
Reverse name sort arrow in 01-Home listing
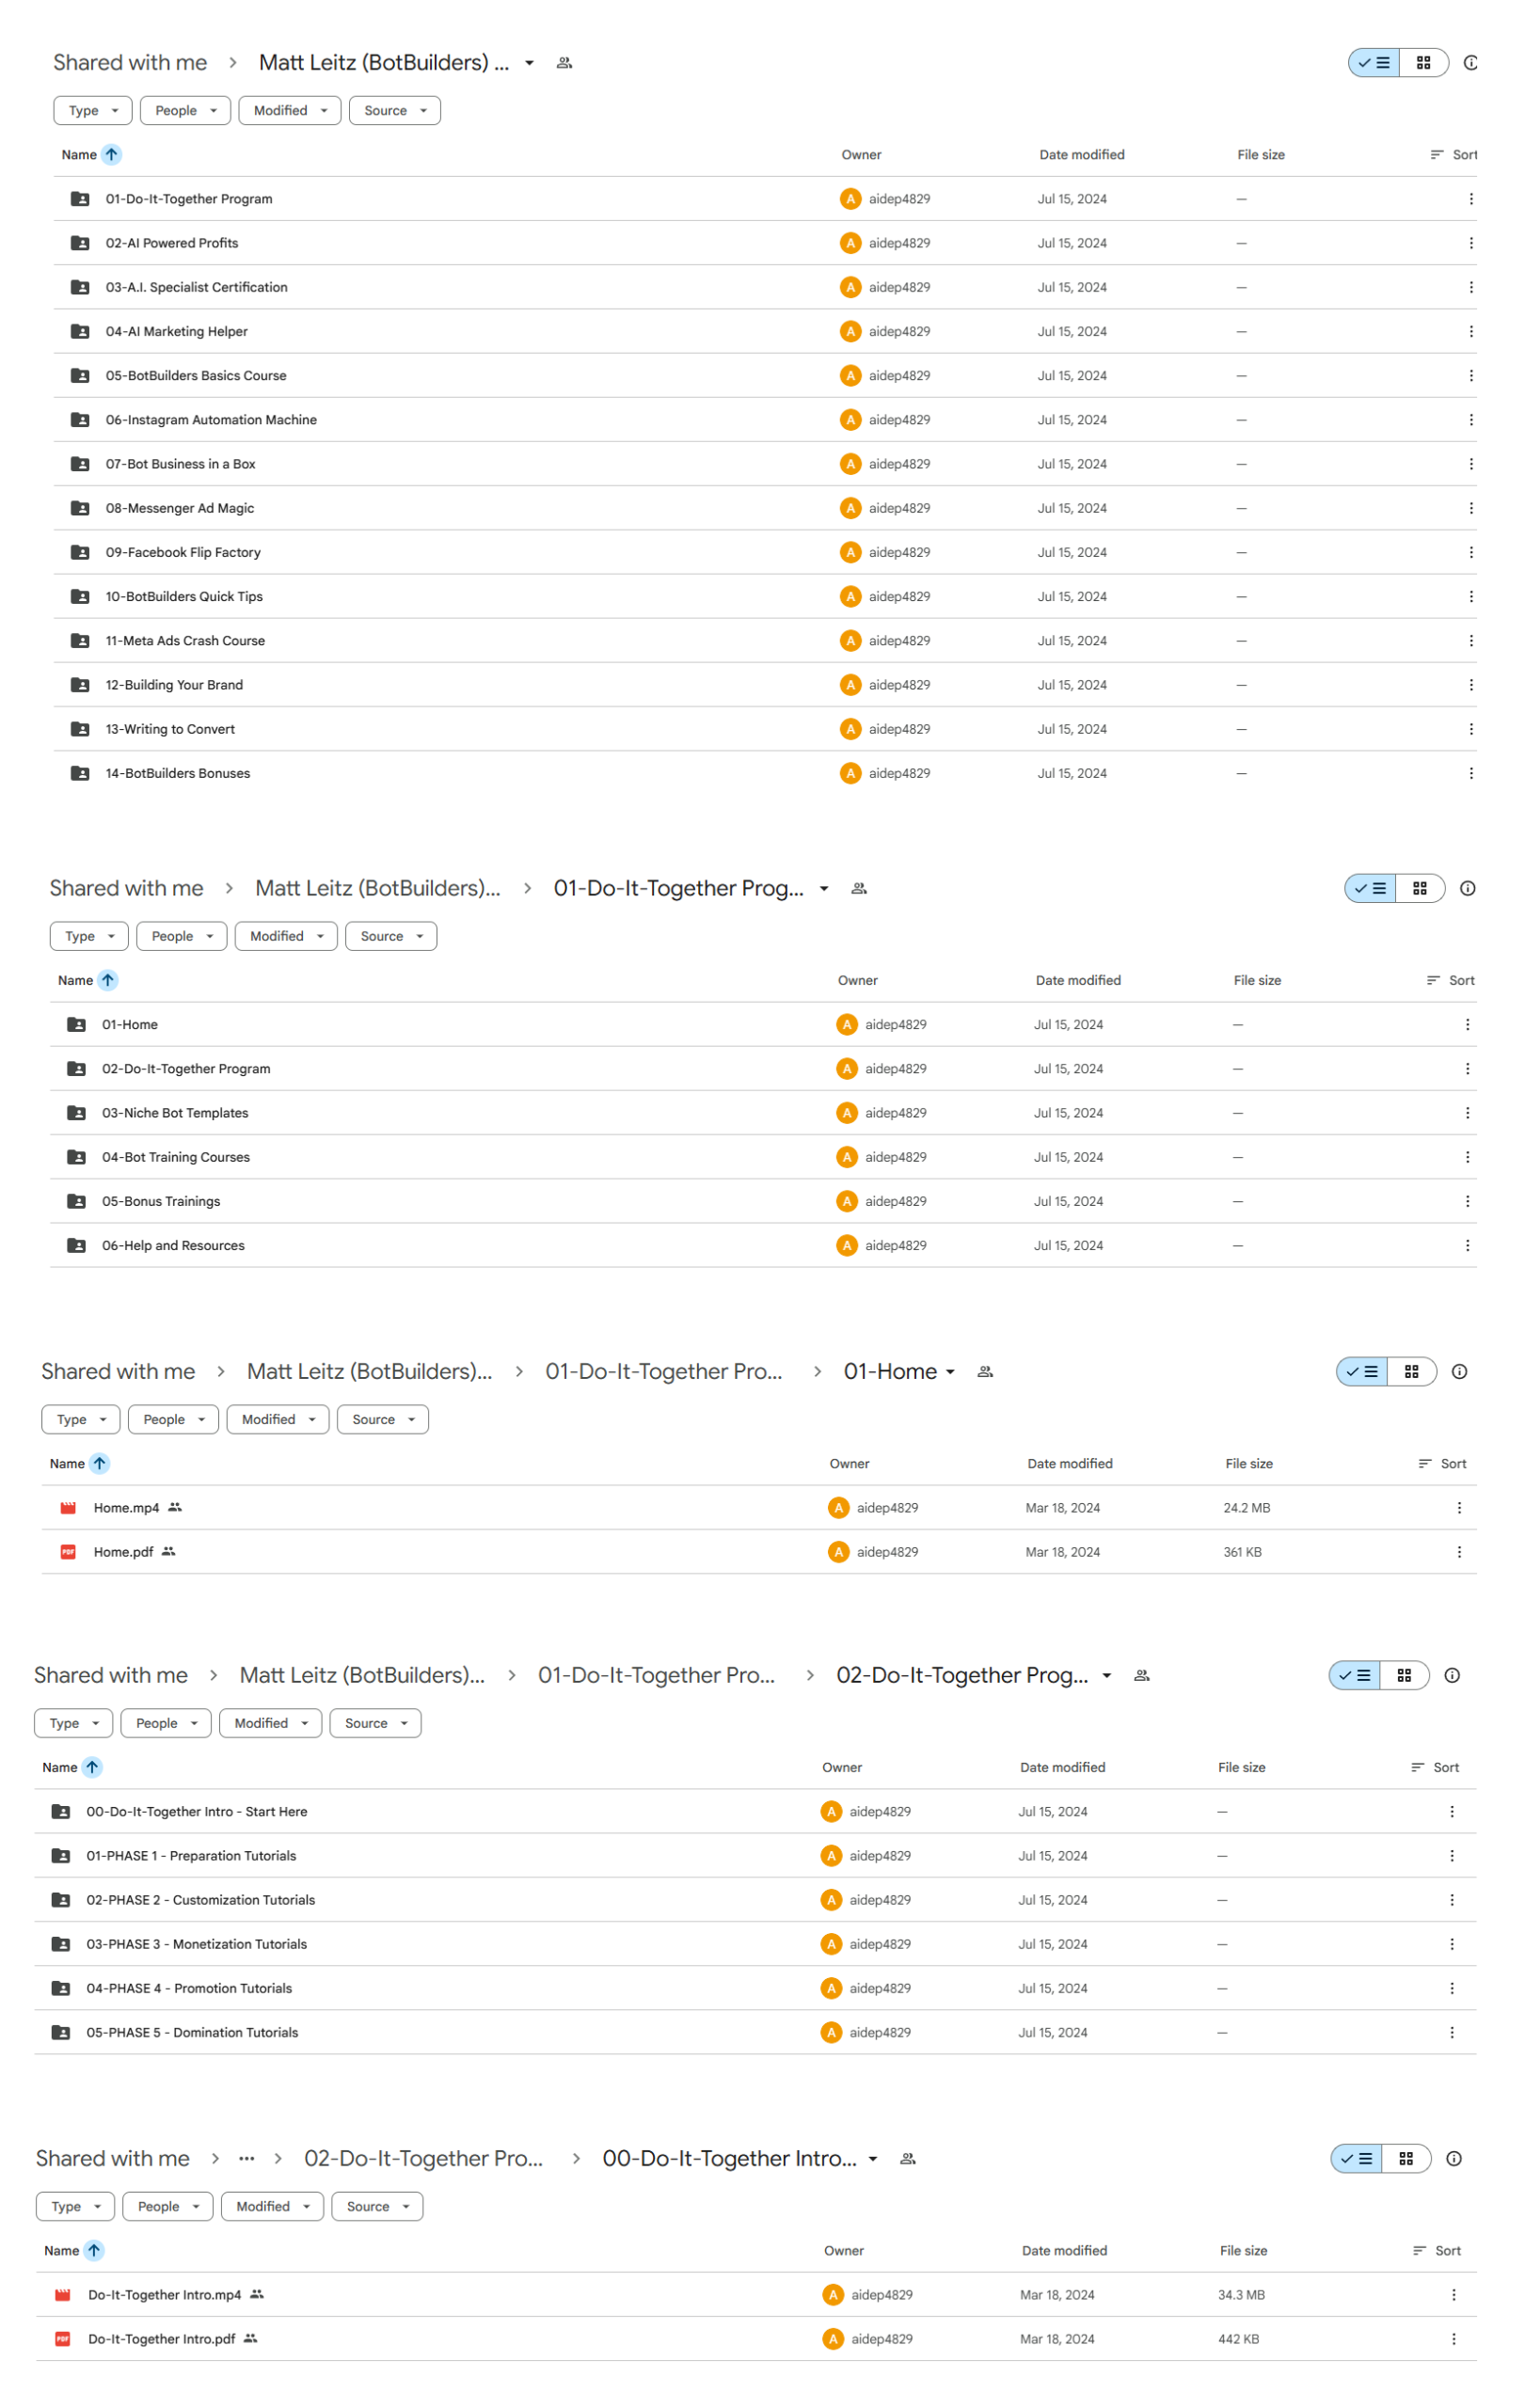click(100, 1463)
